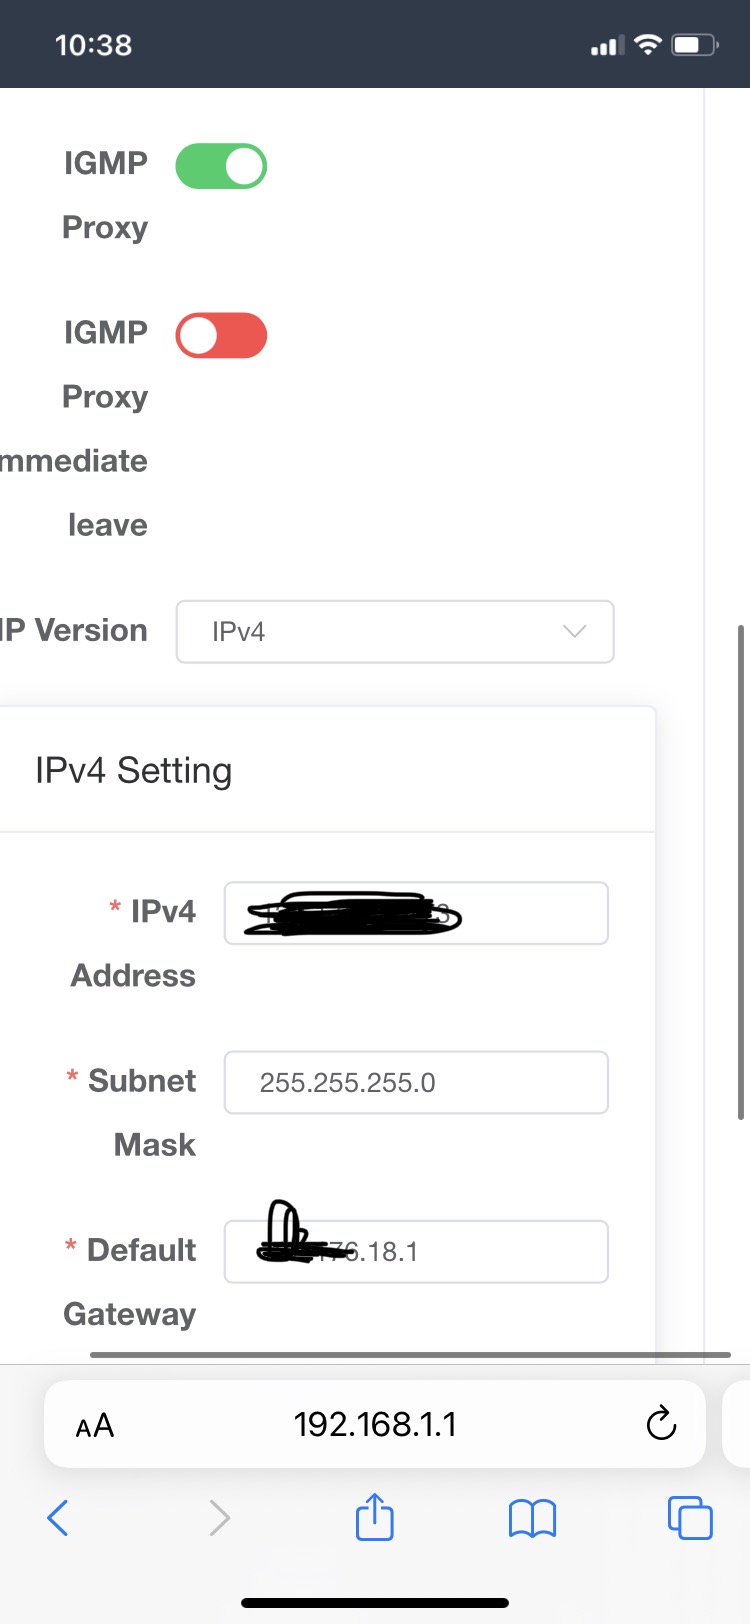Tap the Safari back arrow
The image size is (750, 1624).
(x=58, y=1518)
